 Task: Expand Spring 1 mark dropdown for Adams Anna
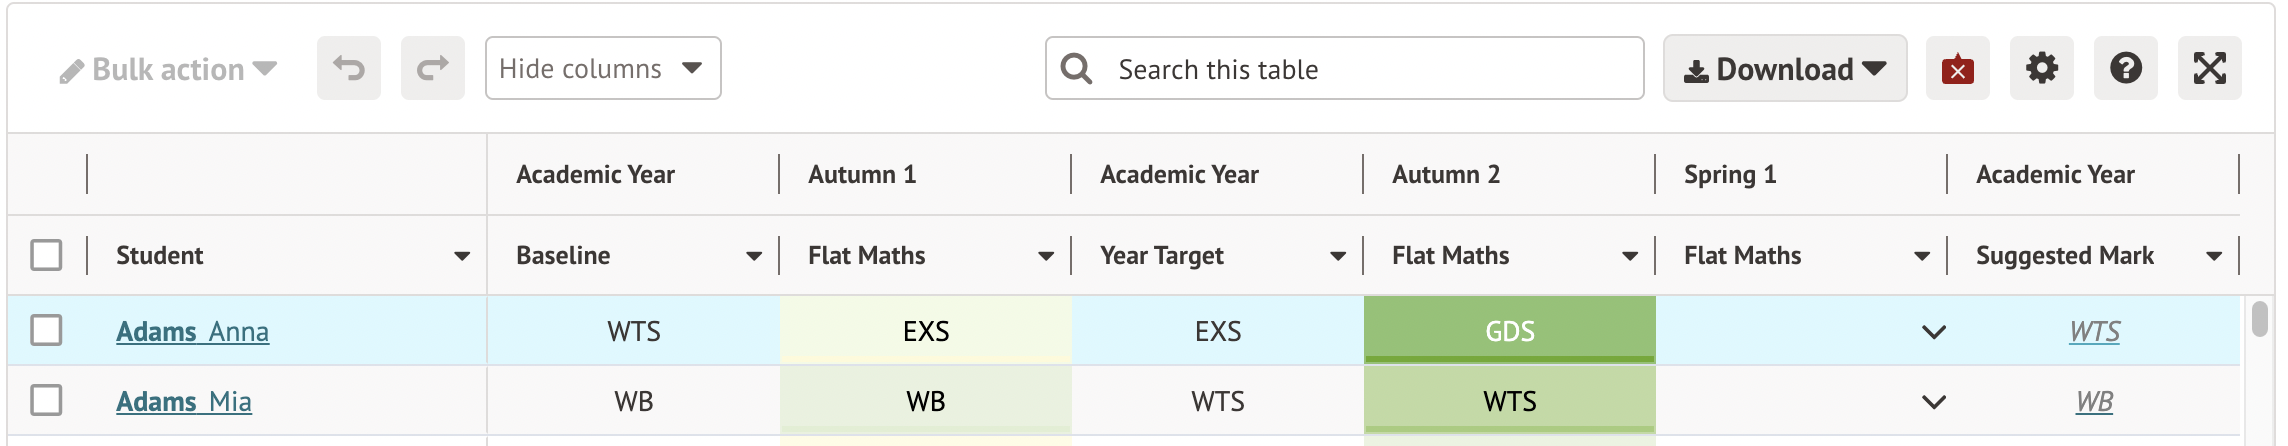(x=1934, y=332)
